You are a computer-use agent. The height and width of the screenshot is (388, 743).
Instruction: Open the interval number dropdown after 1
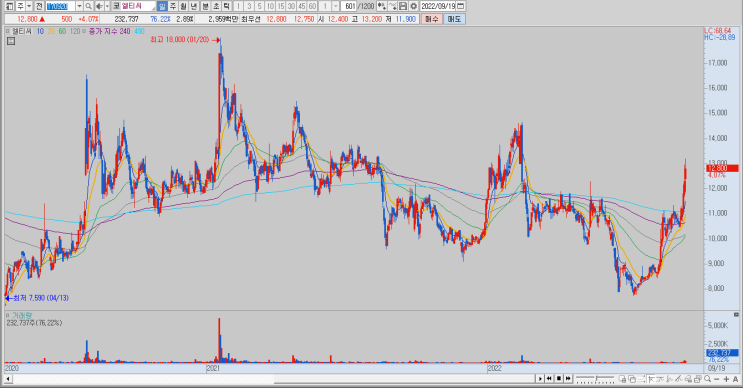[x=335, y=6]
